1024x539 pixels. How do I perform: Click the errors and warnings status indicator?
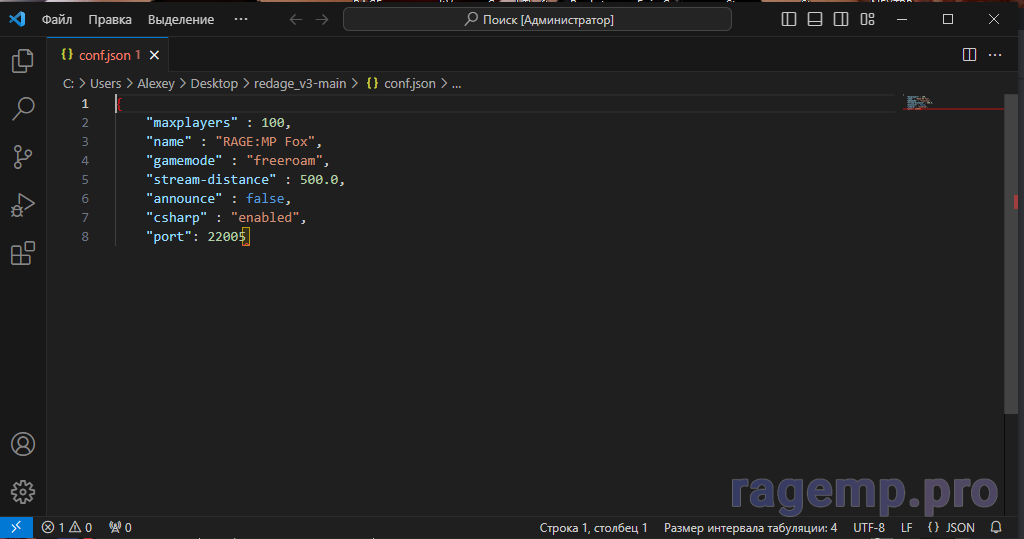tap(66, 527)
